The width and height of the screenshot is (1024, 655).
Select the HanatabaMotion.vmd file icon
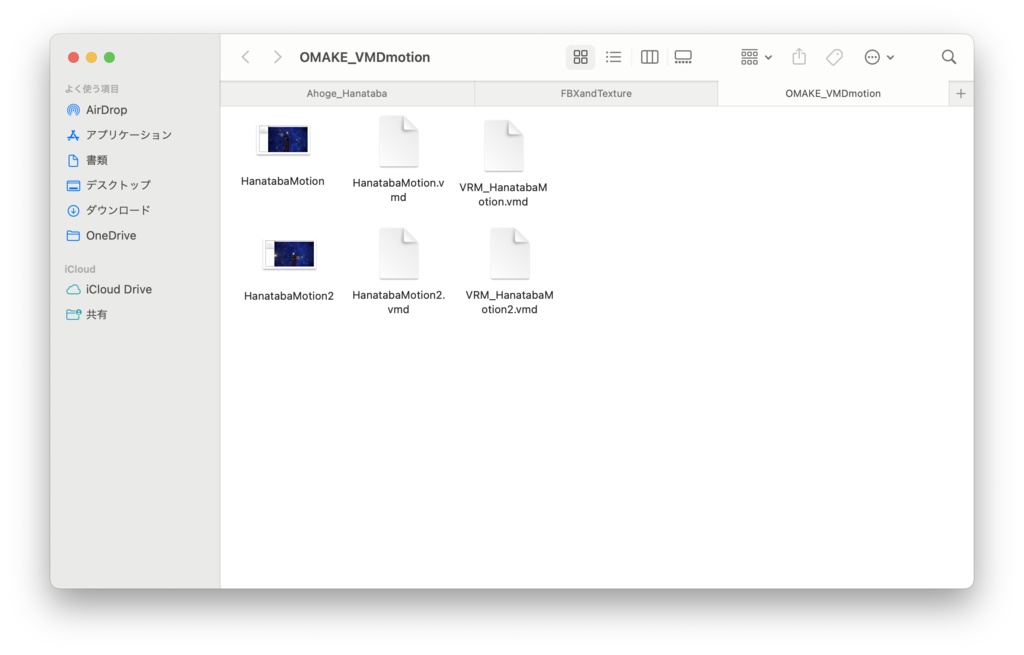[x=398, y=142]
